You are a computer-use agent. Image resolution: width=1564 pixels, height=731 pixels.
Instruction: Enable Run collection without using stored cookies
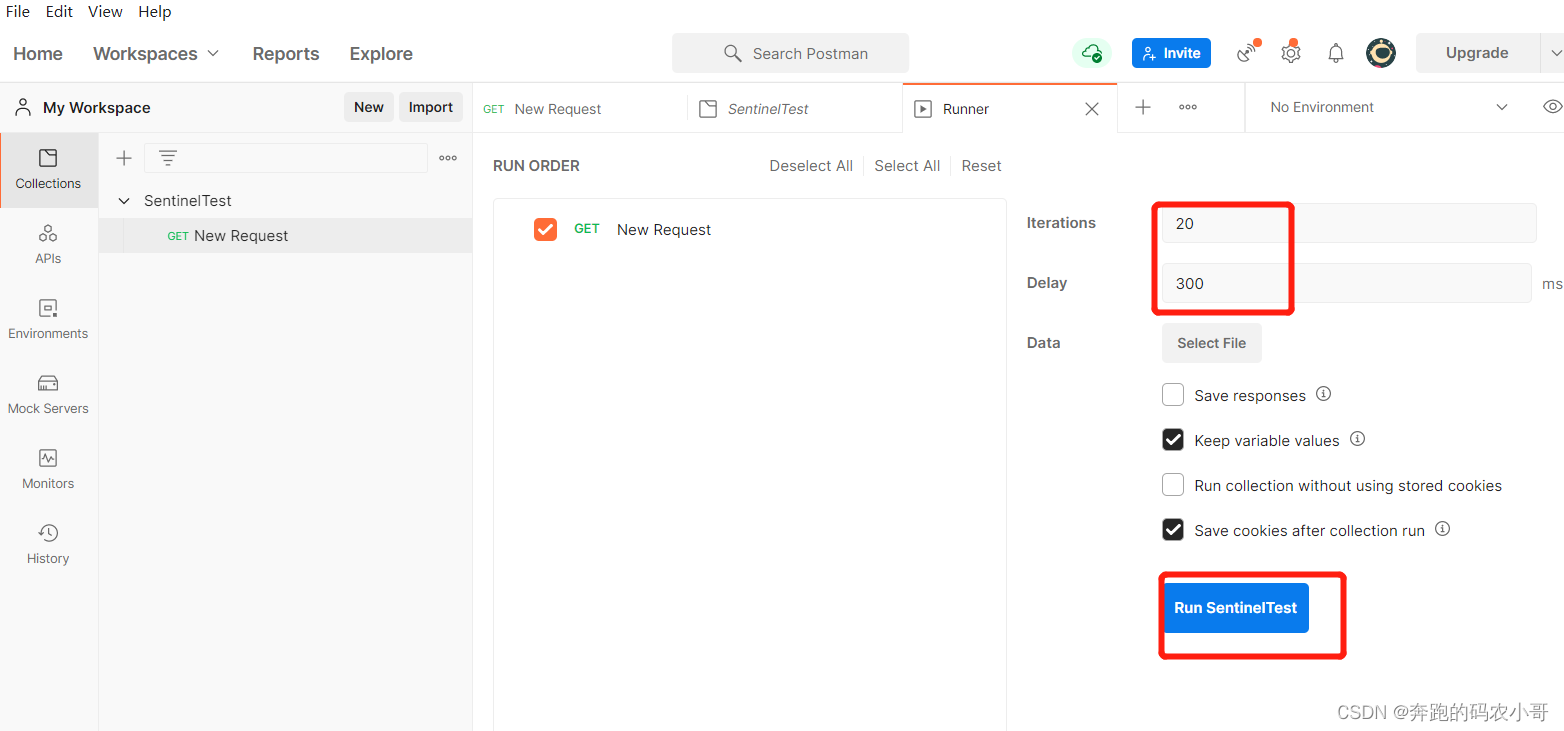(x=1173, y=485)
